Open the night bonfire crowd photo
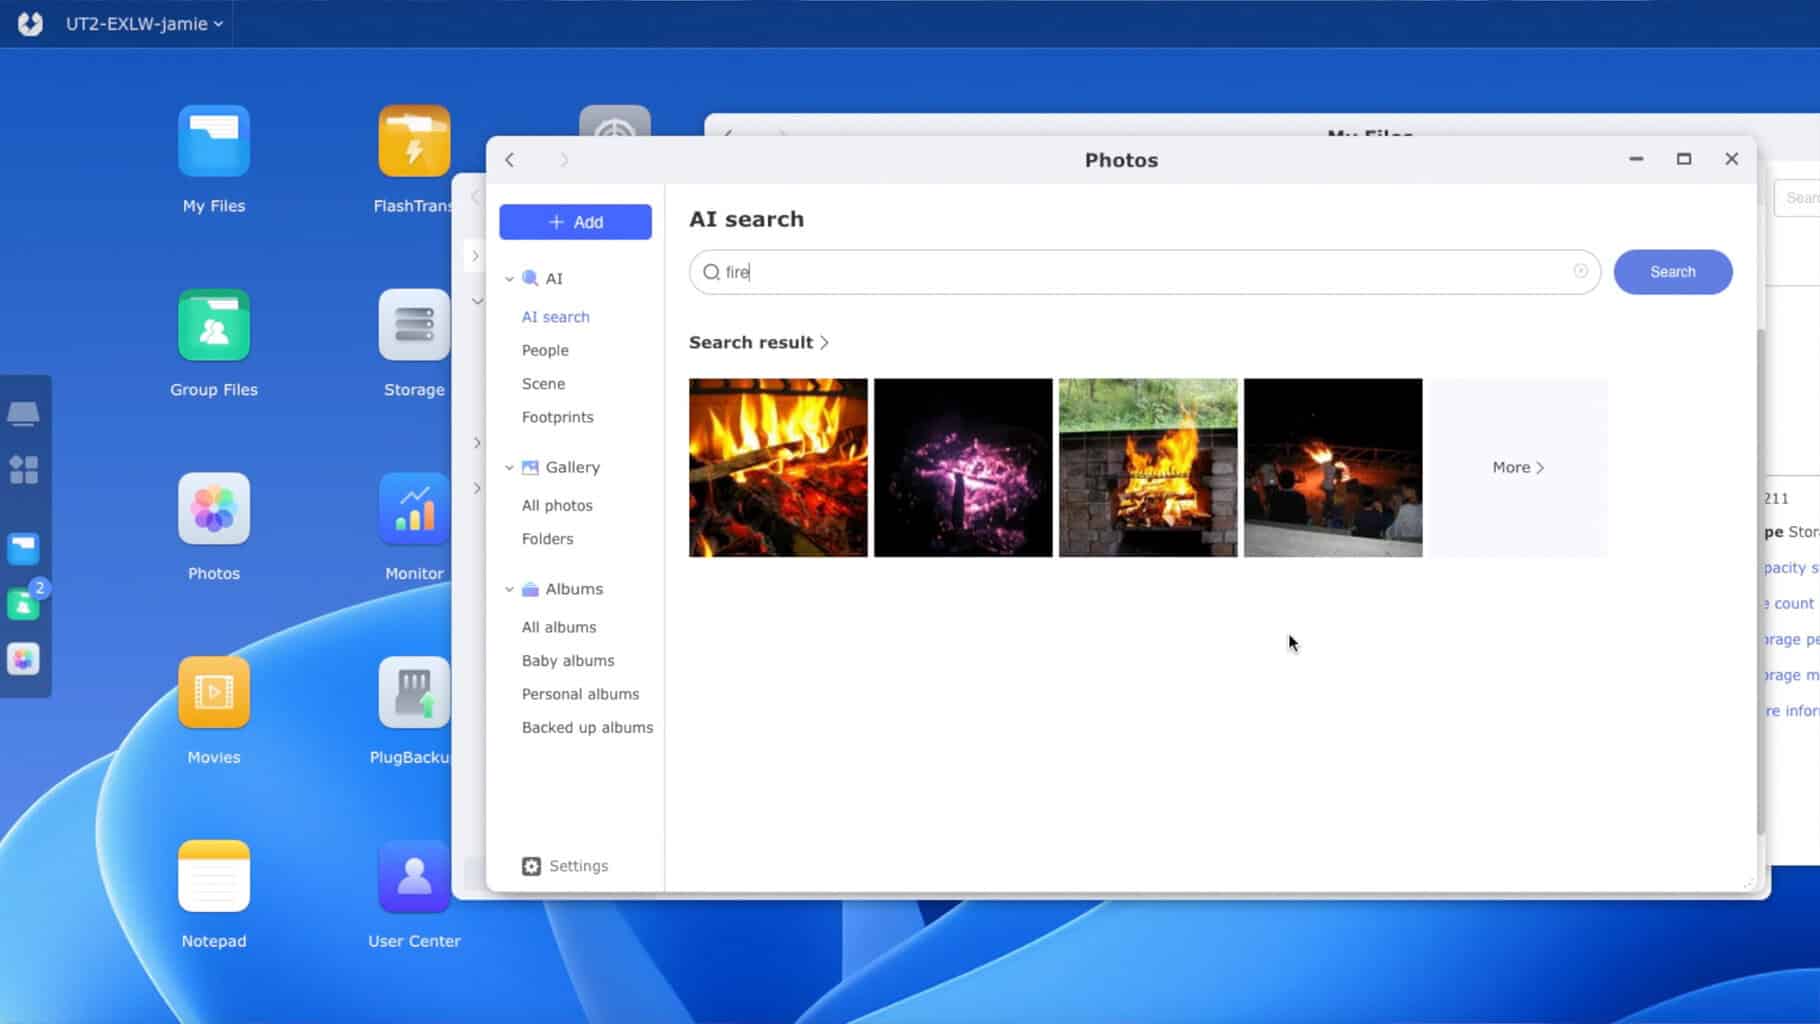 [x=1333, y=467]
